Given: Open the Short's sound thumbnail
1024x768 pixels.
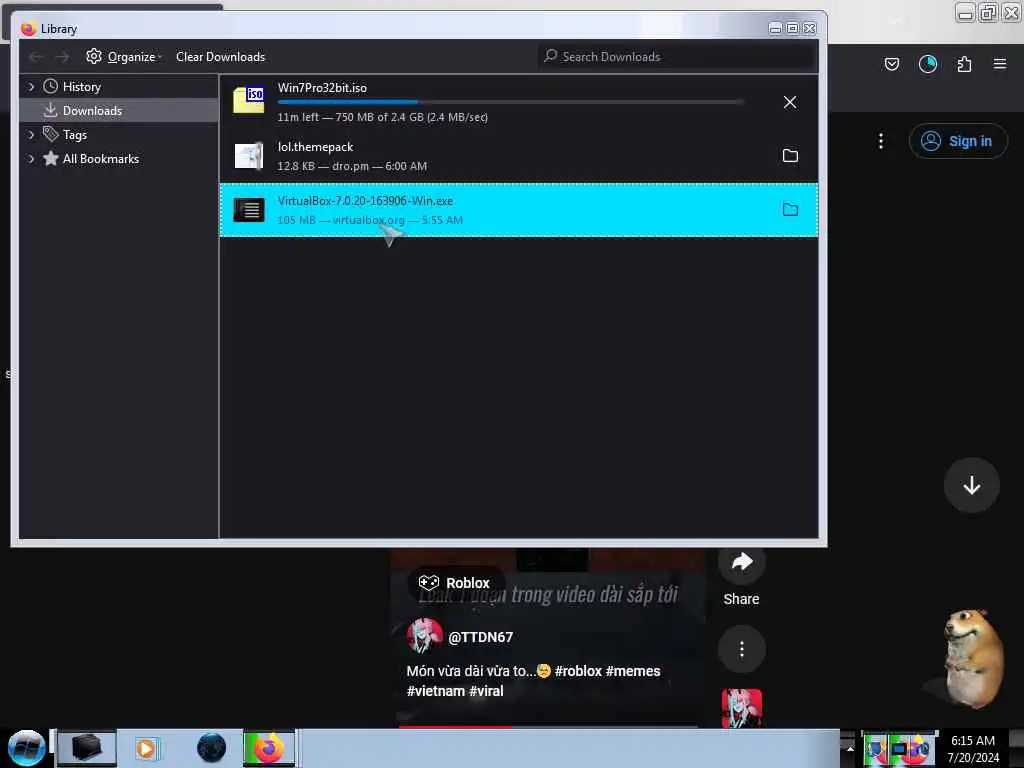Looking at the screenshot, I should coord(741,708).
